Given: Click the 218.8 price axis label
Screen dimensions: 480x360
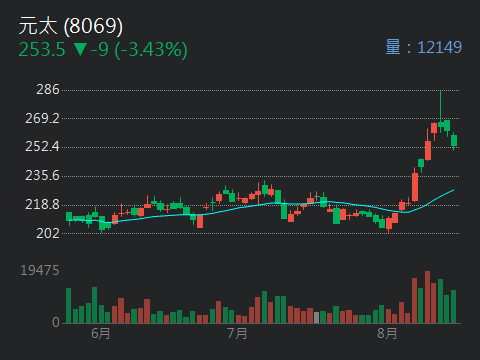Looking at the screenshot, I should tap(42, 204).
